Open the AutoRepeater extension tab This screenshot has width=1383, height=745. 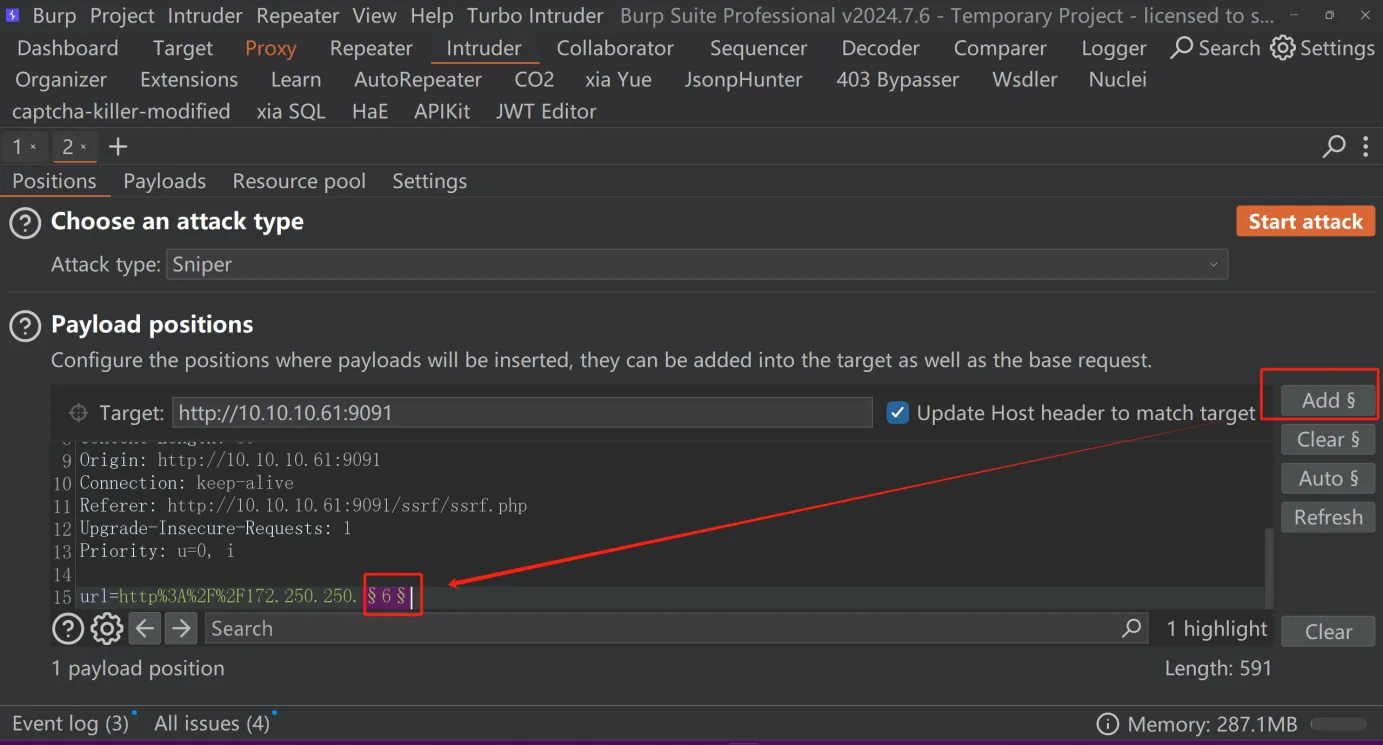pyautogui.click(x=418, y=80)
